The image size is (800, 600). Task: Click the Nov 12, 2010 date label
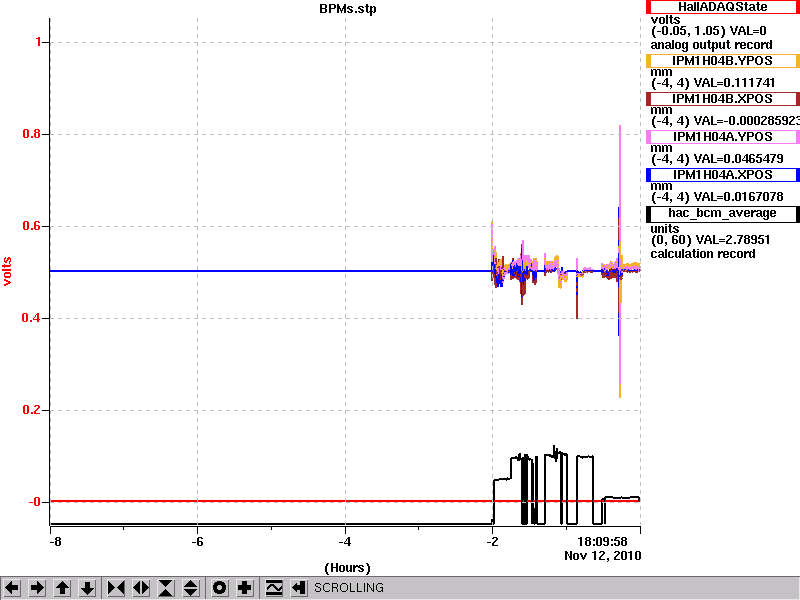(603, 556)
